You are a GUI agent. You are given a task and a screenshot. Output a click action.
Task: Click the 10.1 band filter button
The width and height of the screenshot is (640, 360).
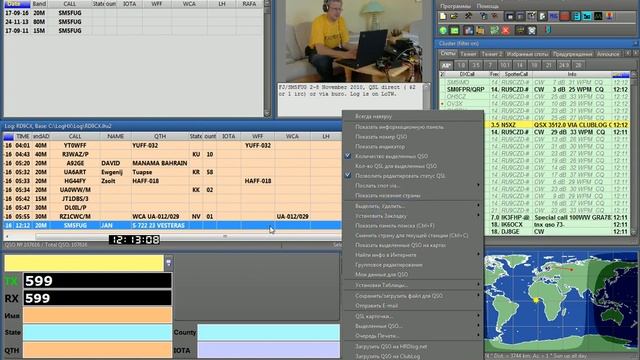coord(505,65)
